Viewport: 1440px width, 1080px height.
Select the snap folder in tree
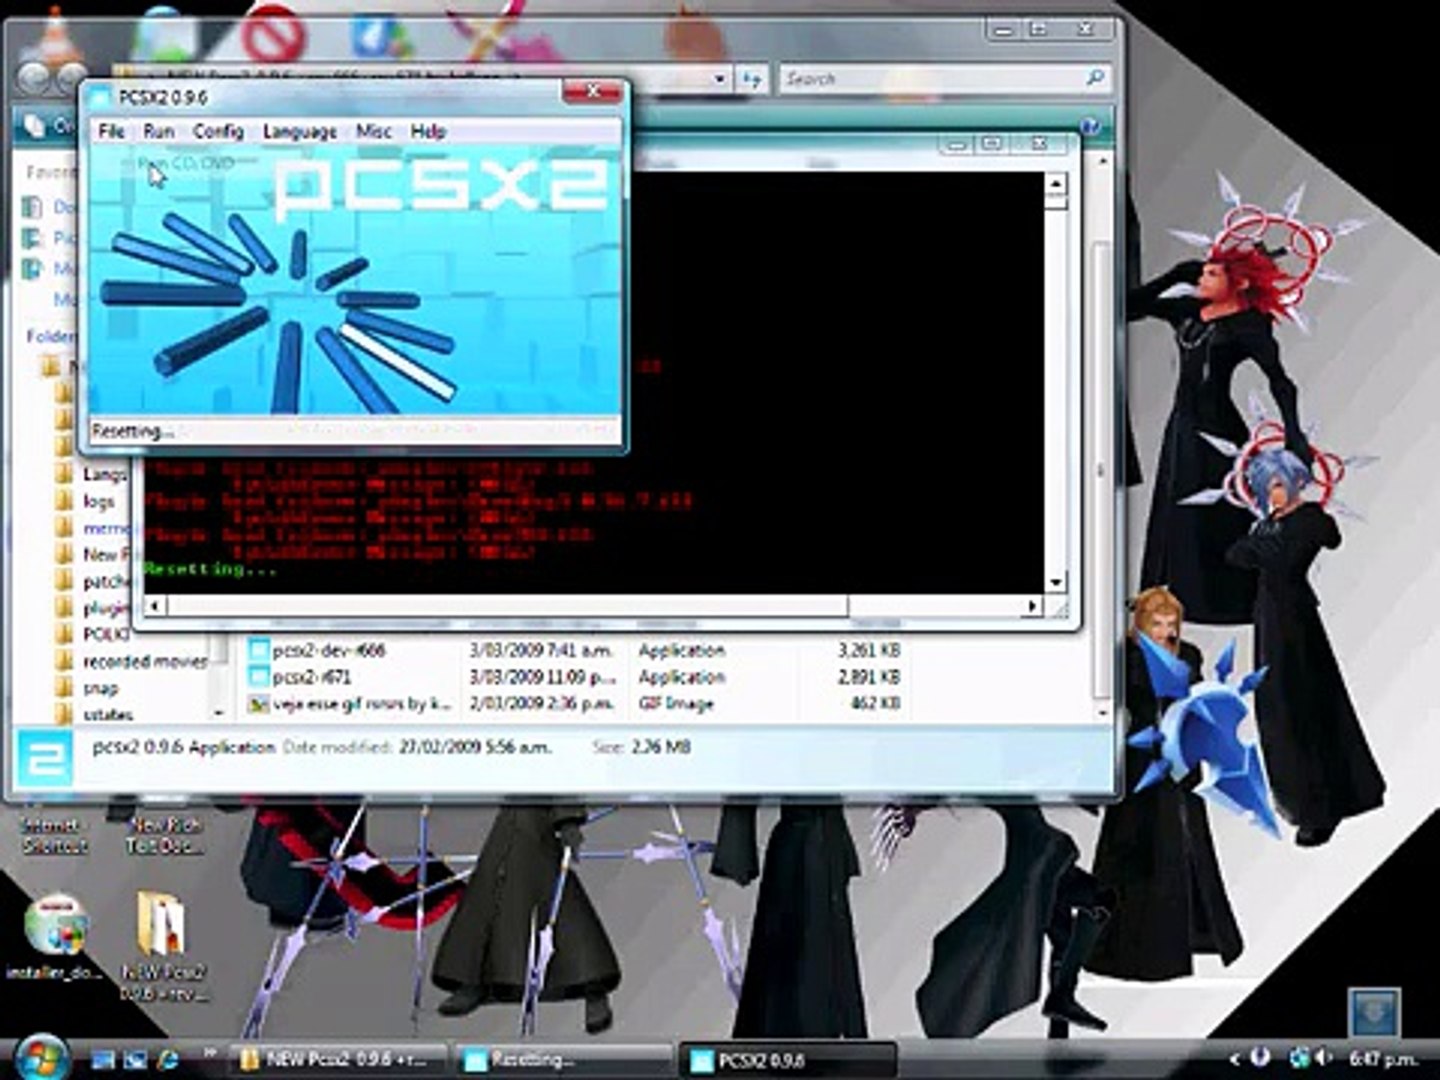[100, 688]
